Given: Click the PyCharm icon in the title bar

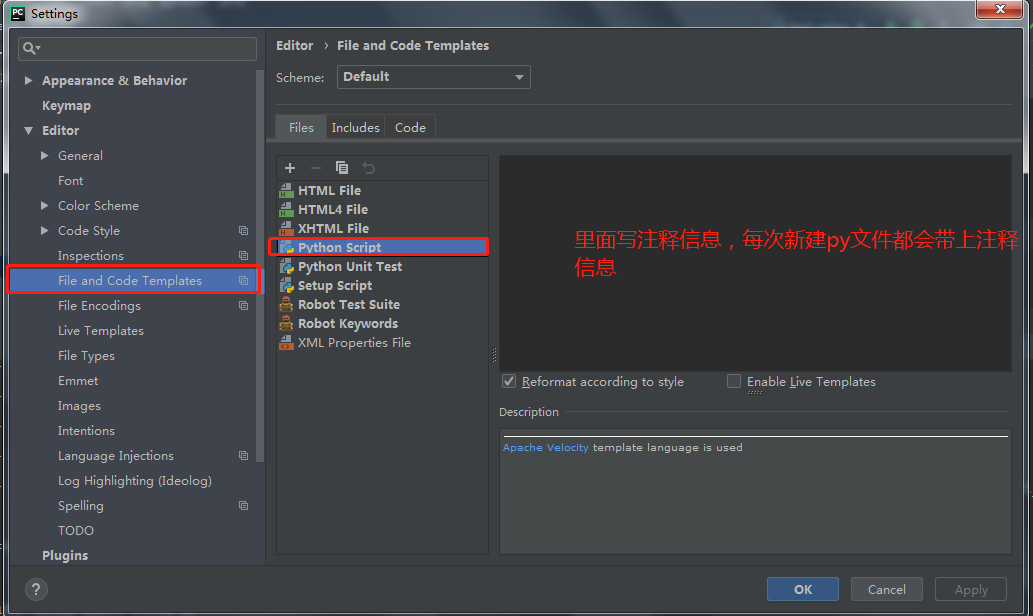Looking at the screenshot, I should point(18,13).
